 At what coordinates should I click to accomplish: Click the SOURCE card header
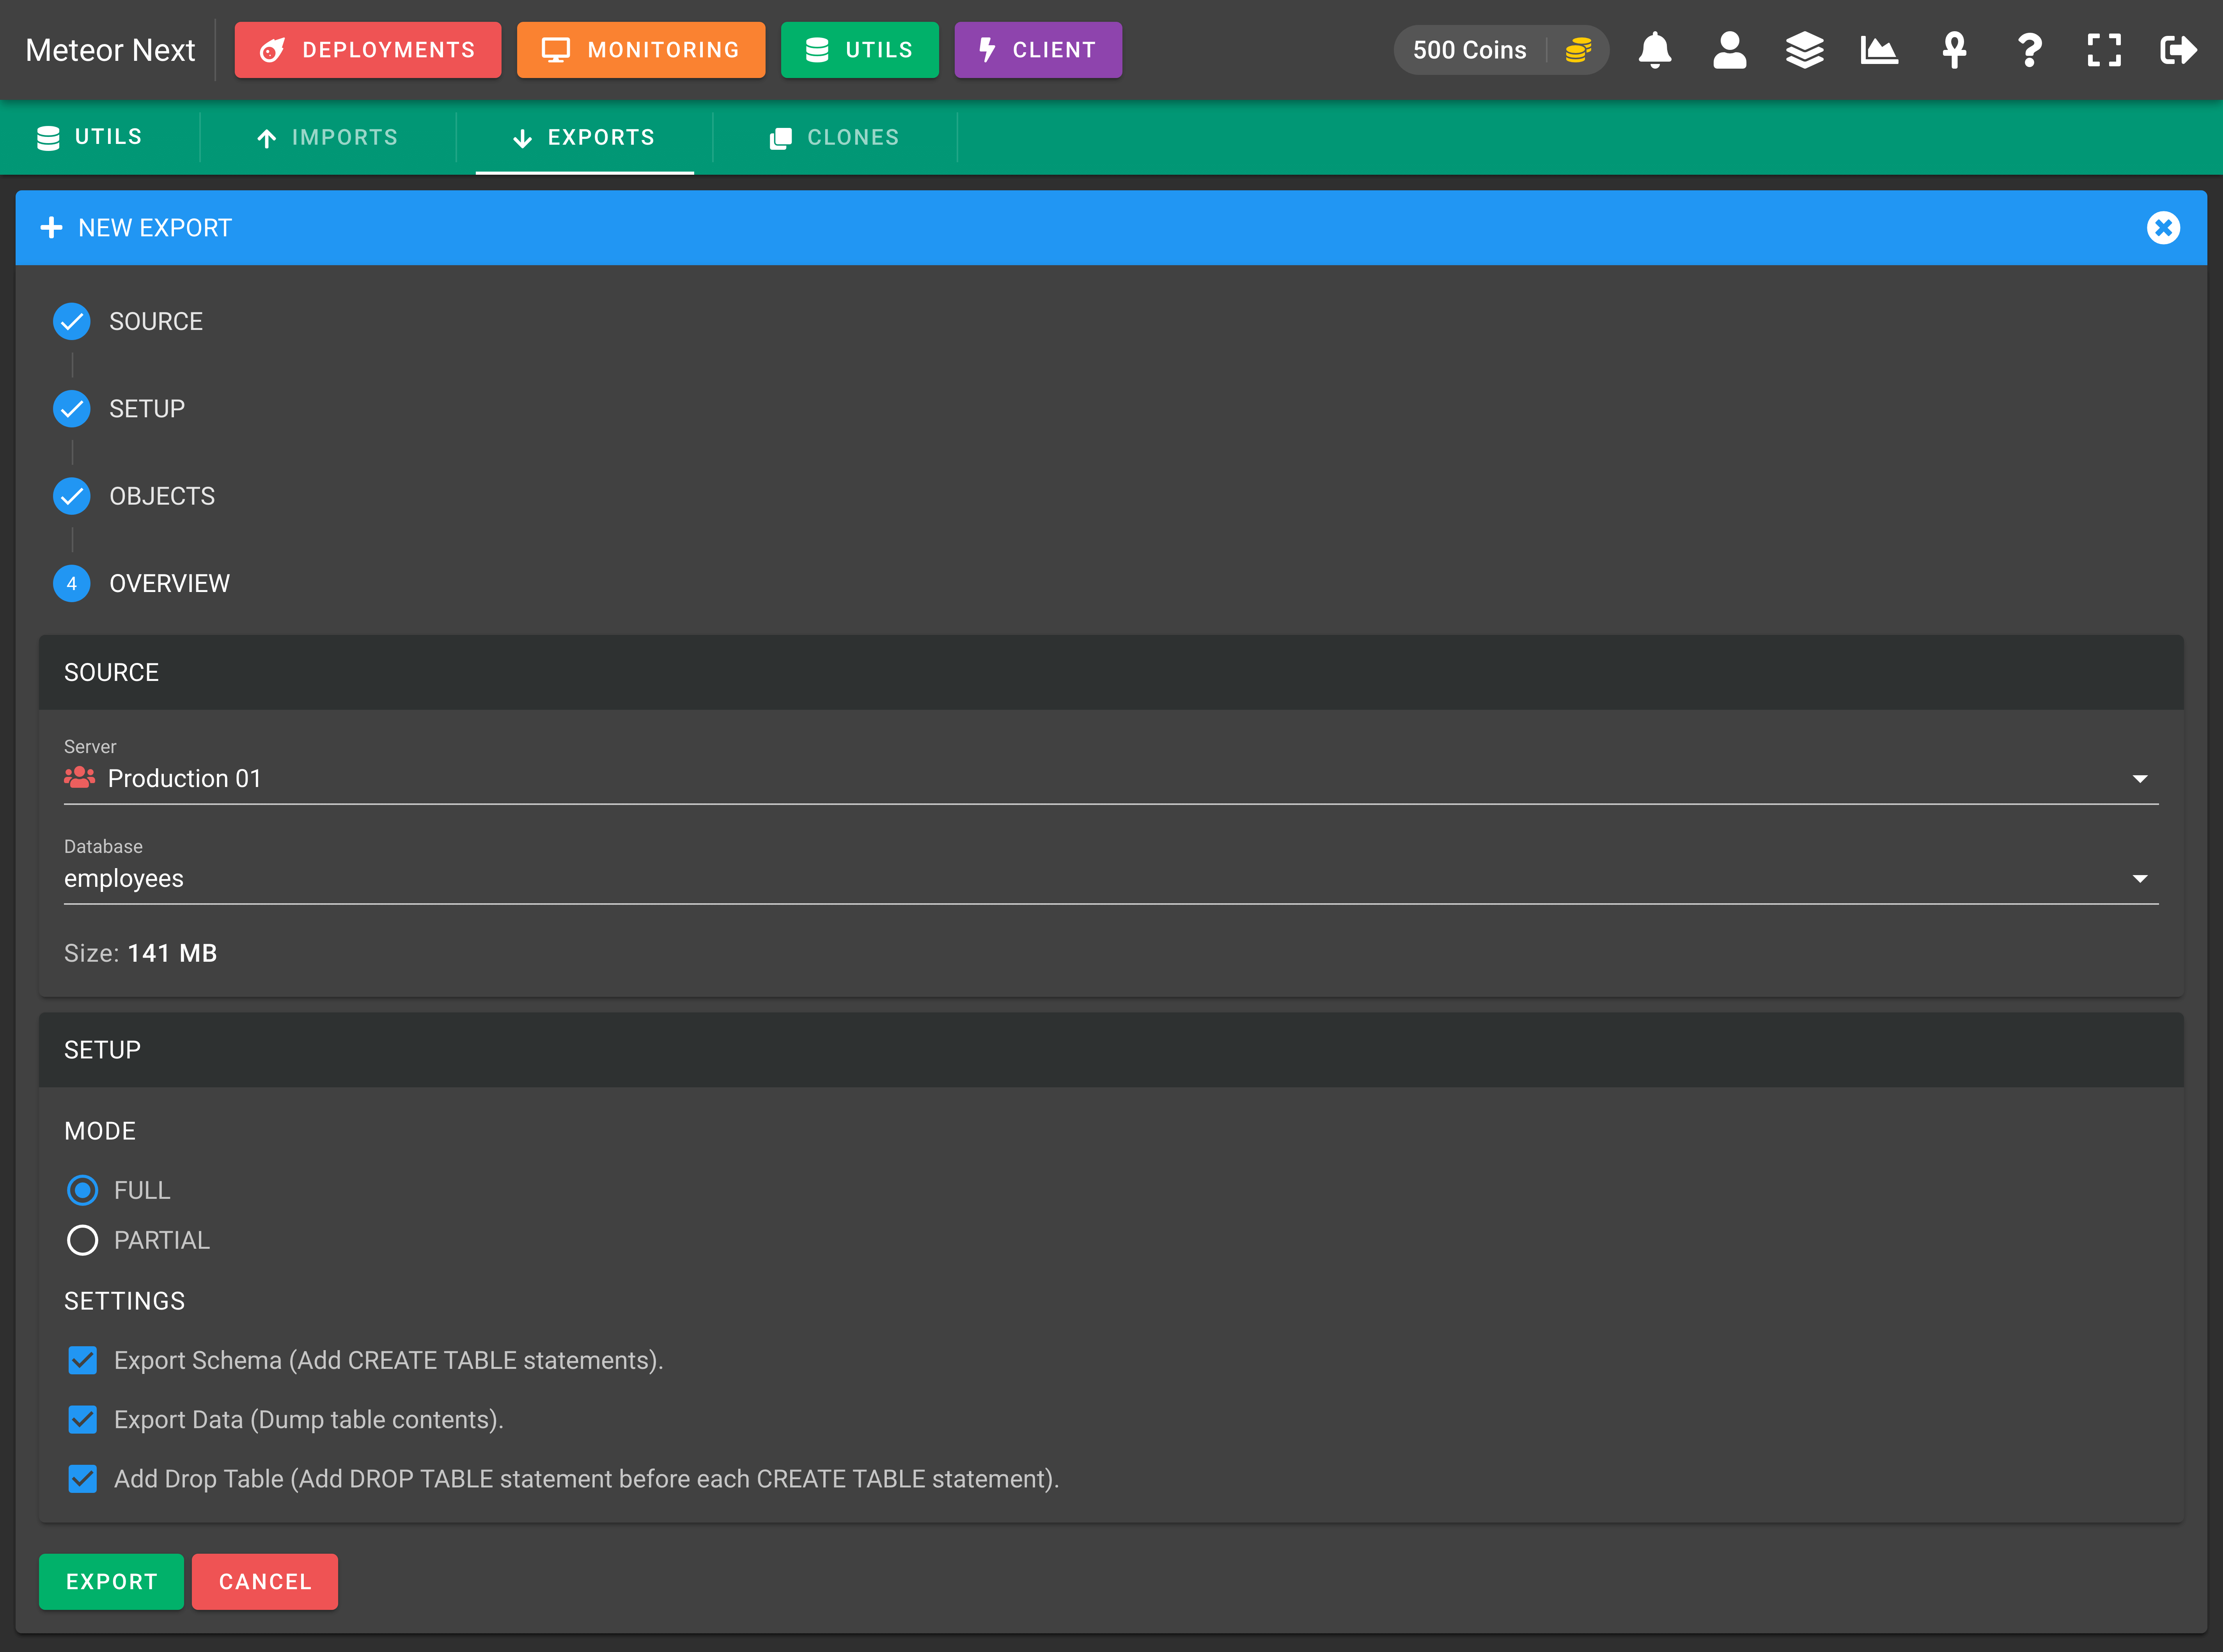[1111, 672]
